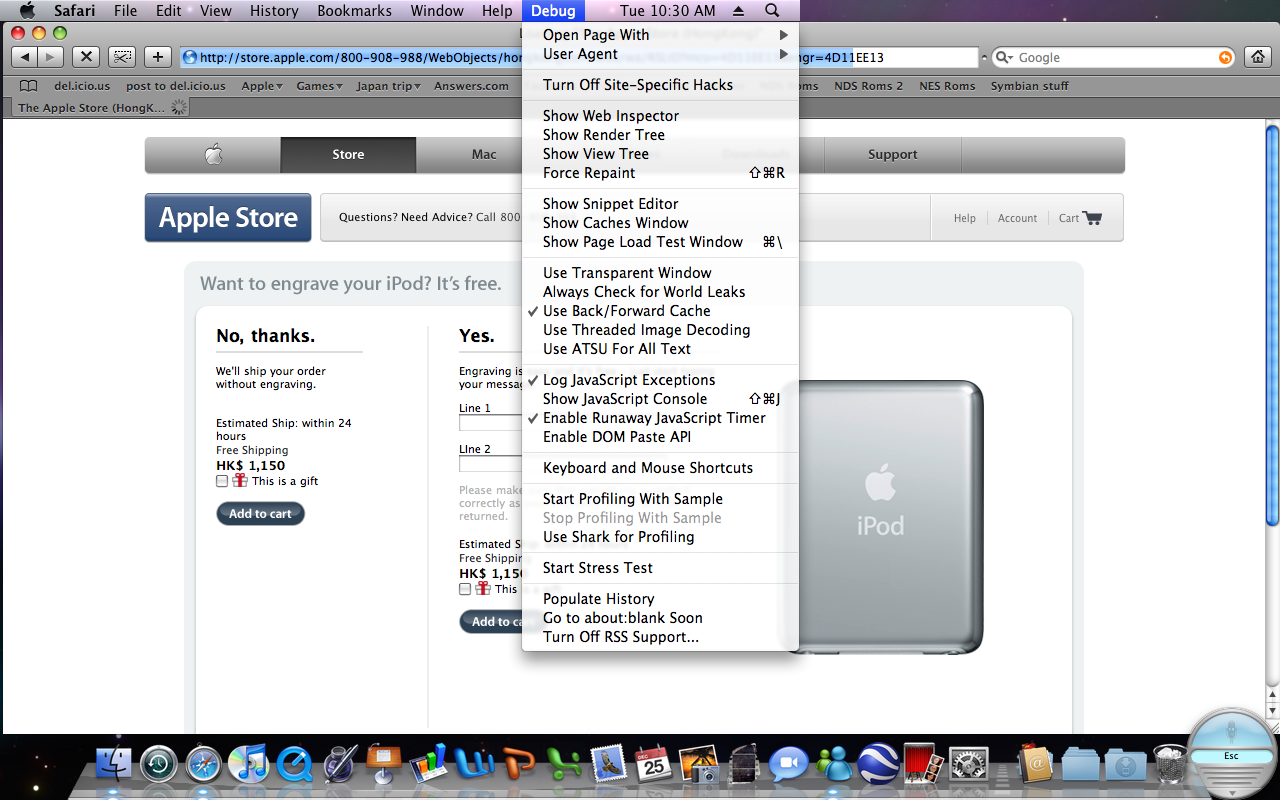
Task: Select Show JavaScript Console
Action: pos(660,399)
